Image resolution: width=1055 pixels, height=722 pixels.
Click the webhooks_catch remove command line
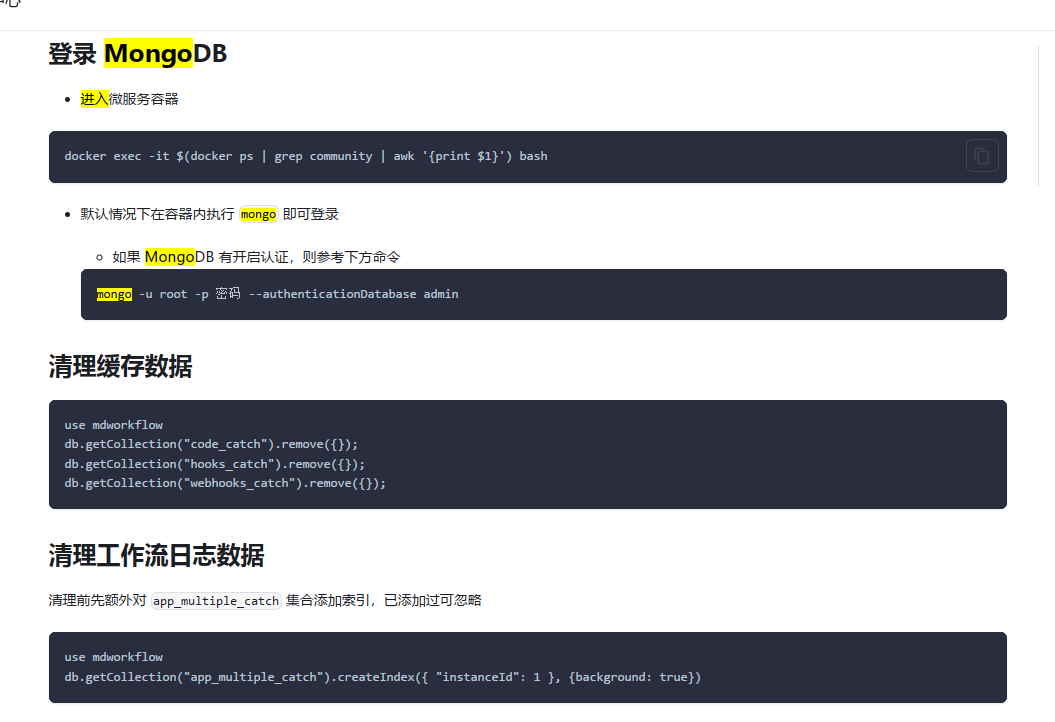pos(225,483)
